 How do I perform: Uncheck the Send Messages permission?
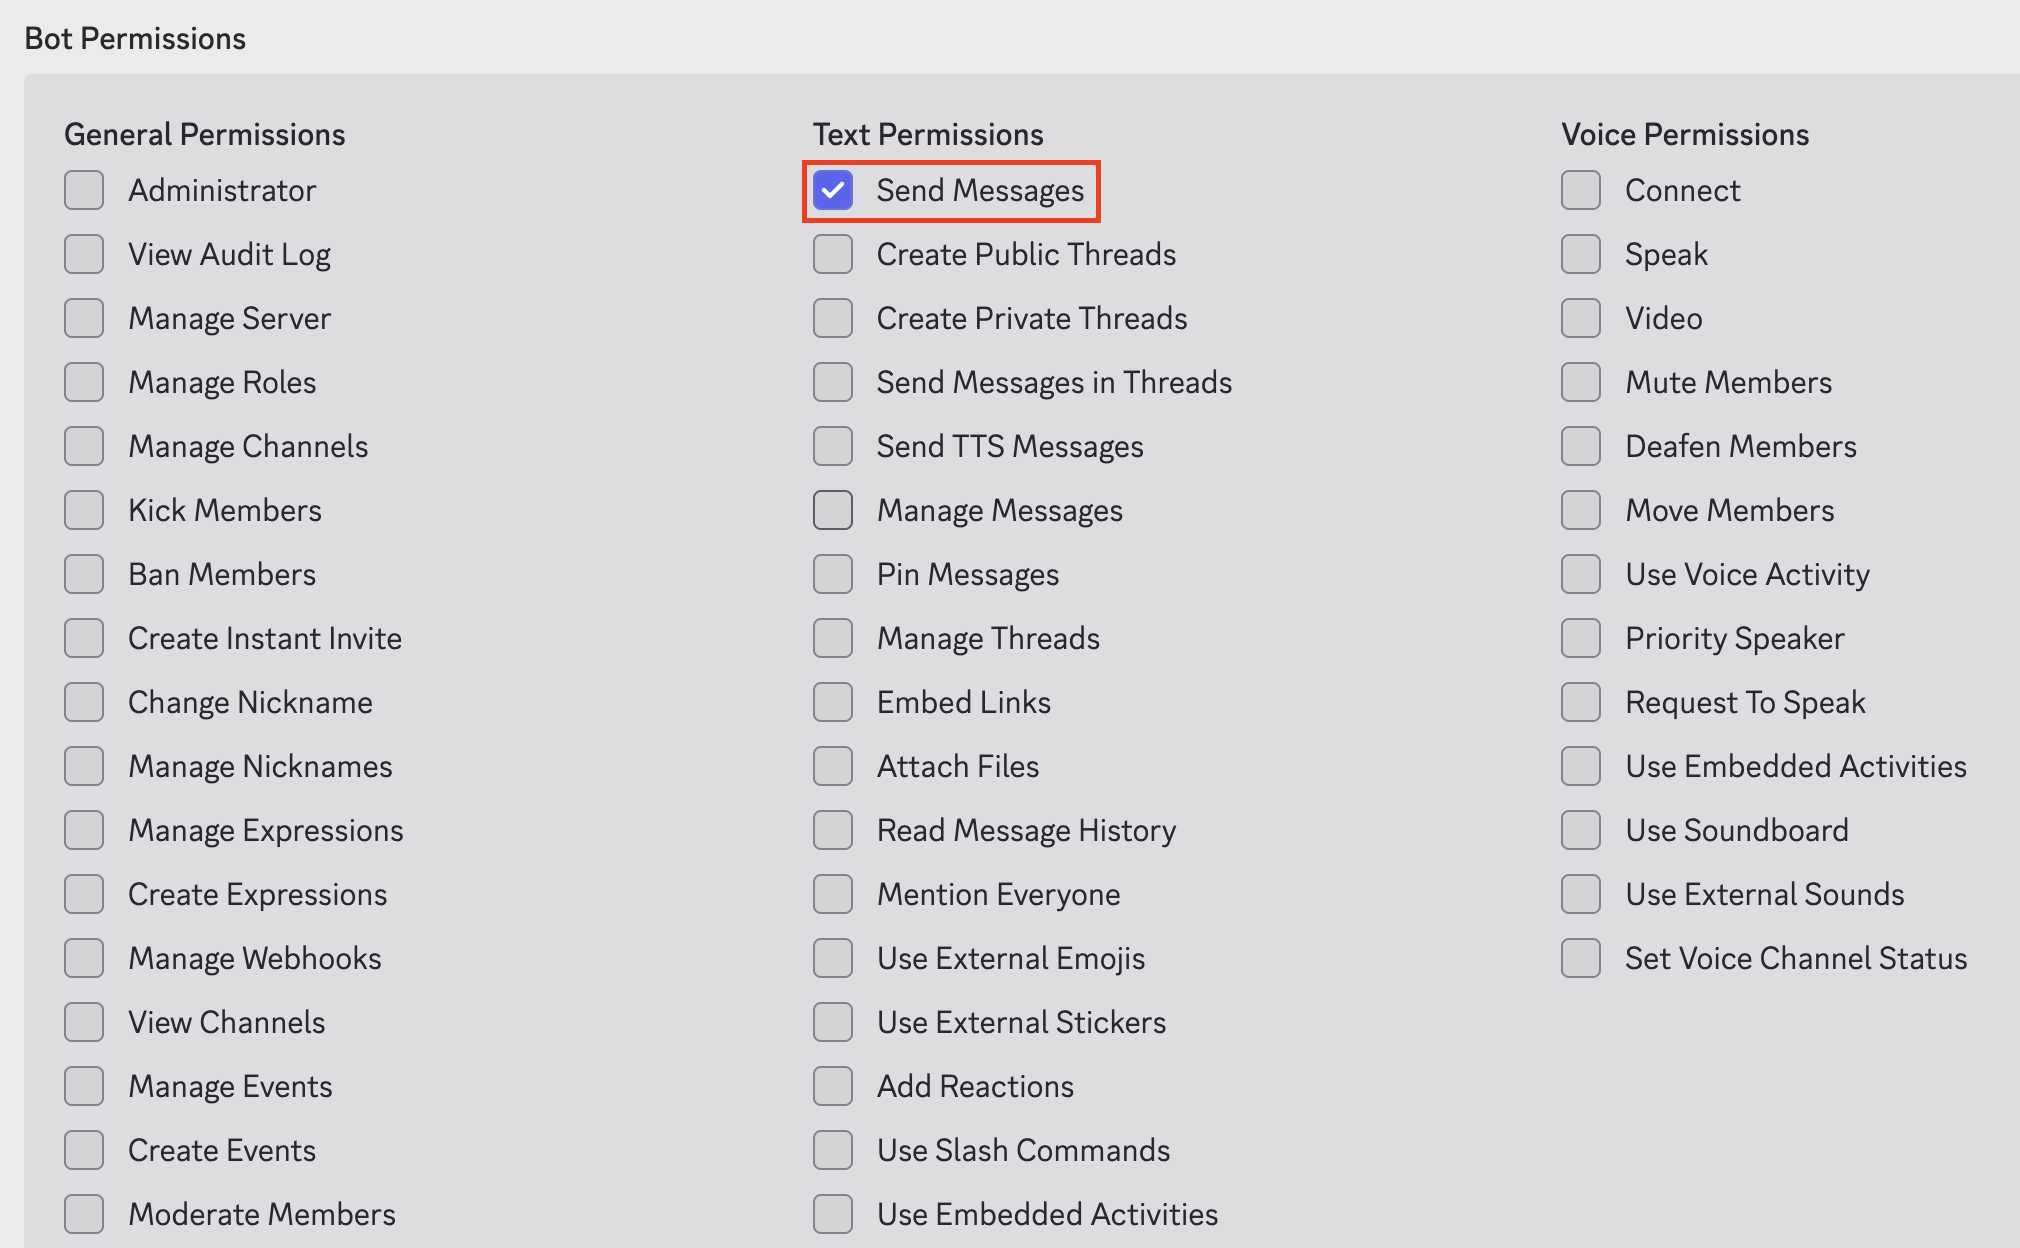click(x=833, y=190)
